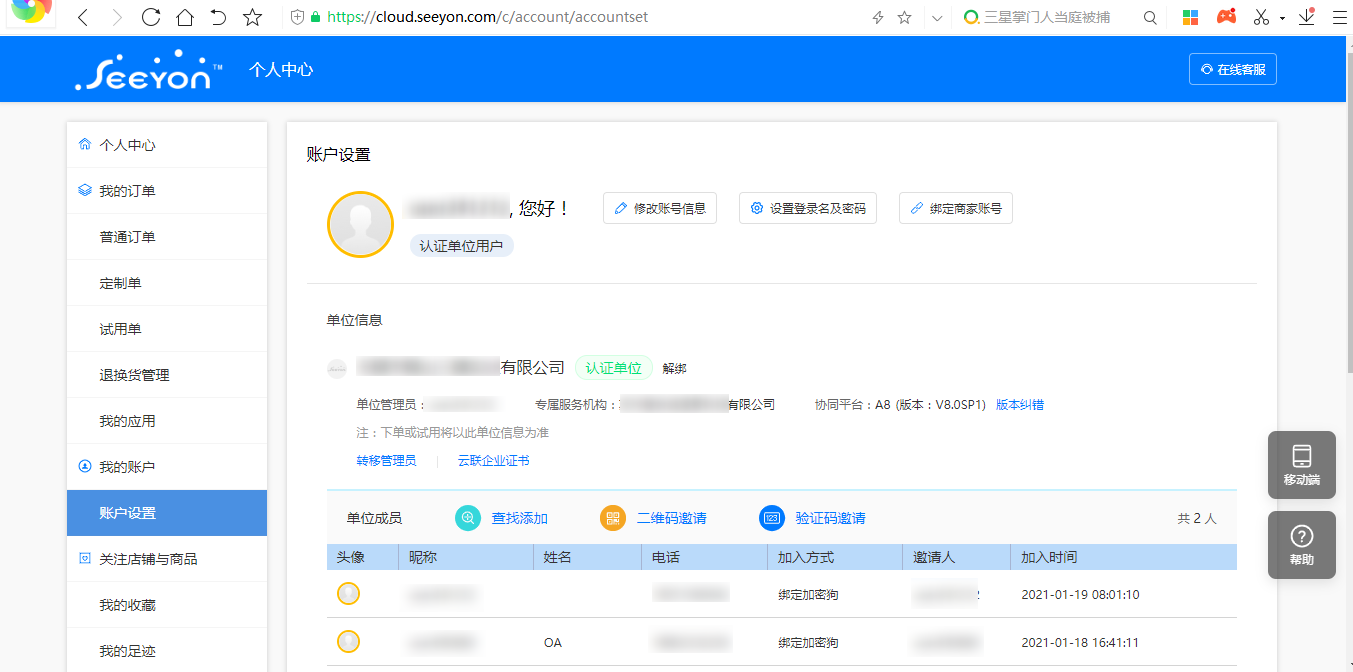The image size is (1353, 672).
Task: Open the 移动端 mobile floating button
Action: click(1301, 465)
